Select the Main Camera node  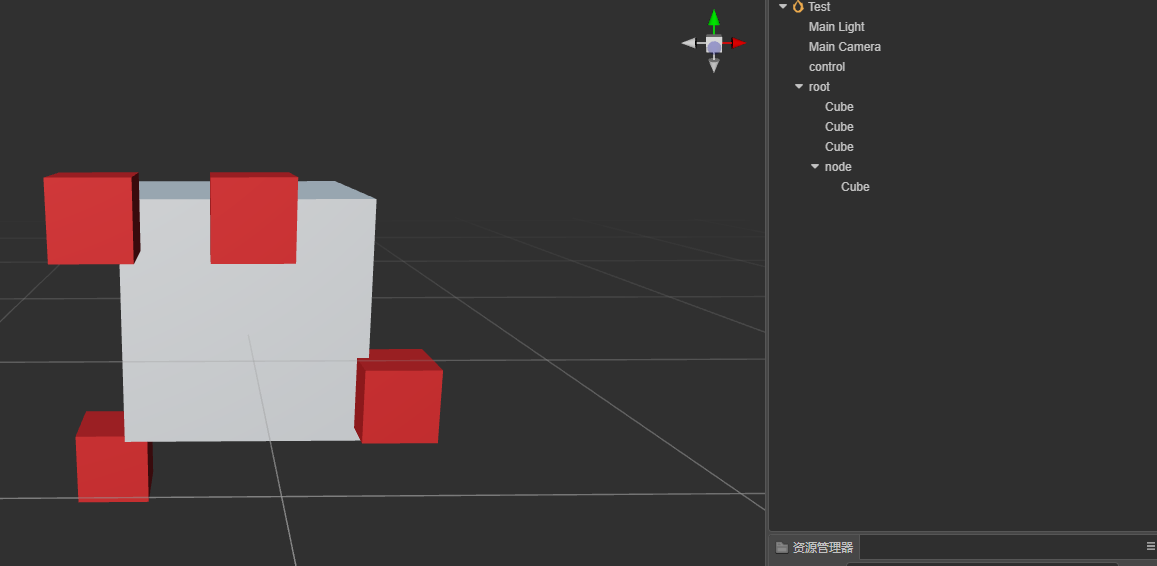tap(845, 46)
